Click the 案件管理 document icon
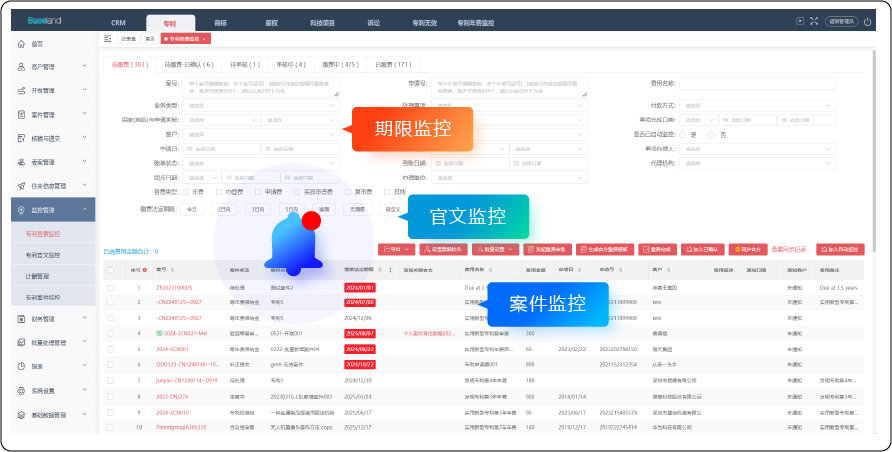 22,115
